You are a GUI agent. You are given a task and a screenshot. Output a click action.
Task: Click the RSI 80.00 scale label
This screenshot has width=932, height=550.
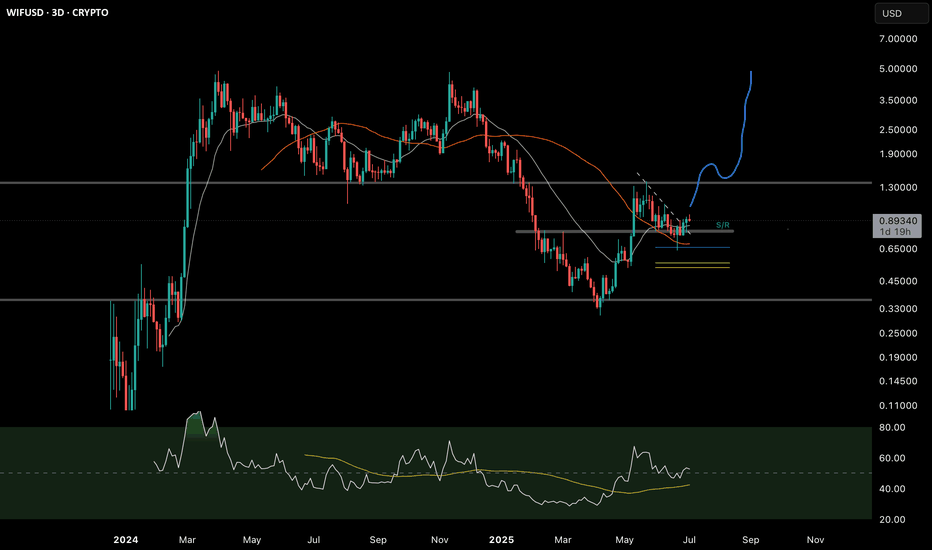point(892,428)
